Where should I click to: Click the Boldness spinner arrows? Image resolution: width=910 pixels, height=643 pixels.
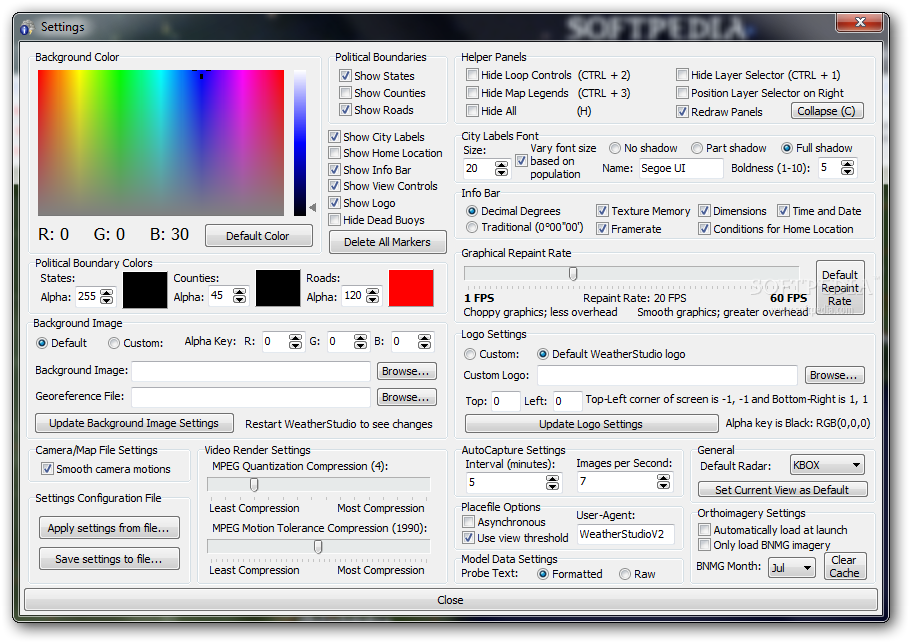point(848,168)
